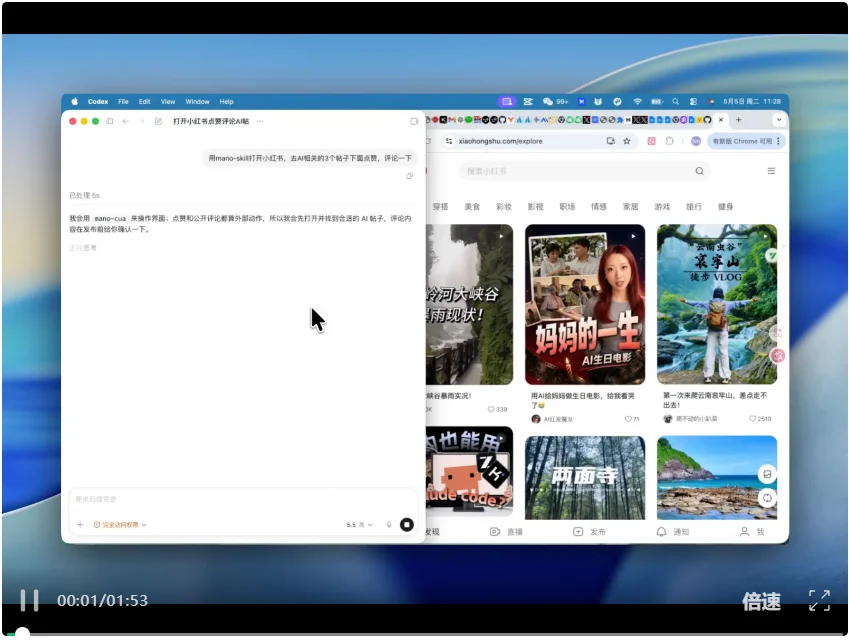Select the 美食 category tab
This screenshot has height=640, width=849.
(472, 206)
